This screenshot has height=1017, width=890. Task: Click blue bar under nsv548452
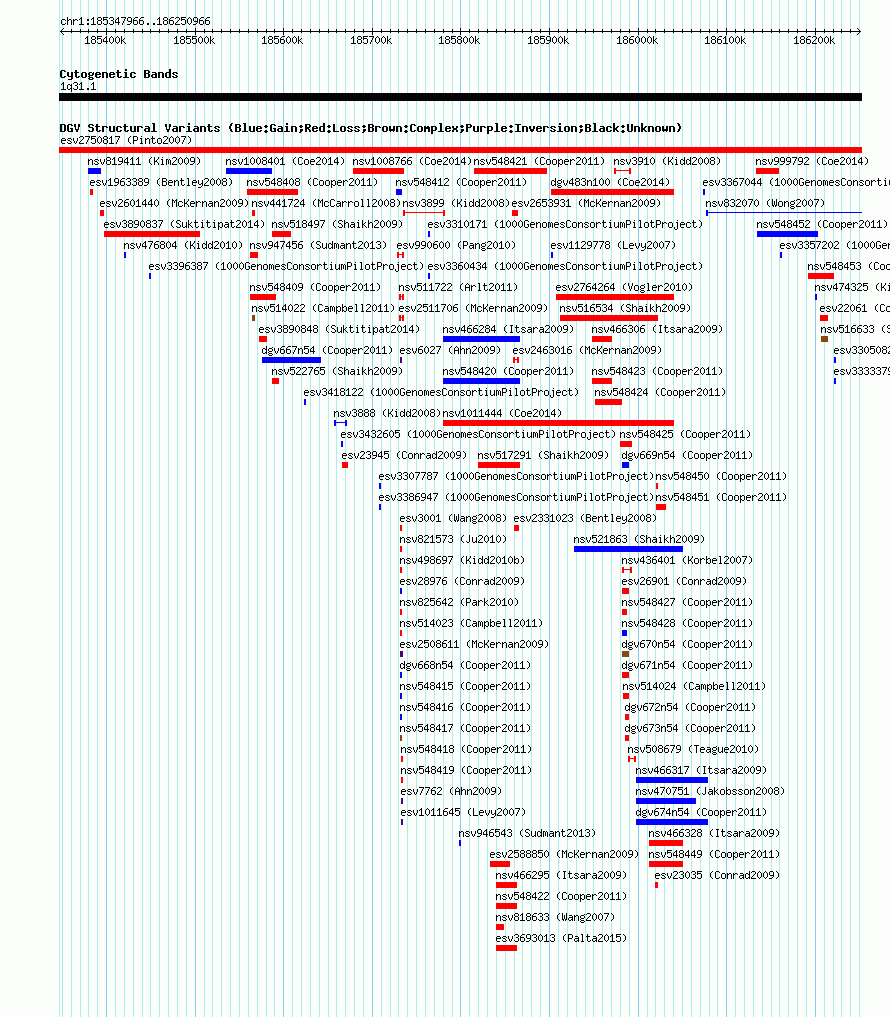pos(788,234)
